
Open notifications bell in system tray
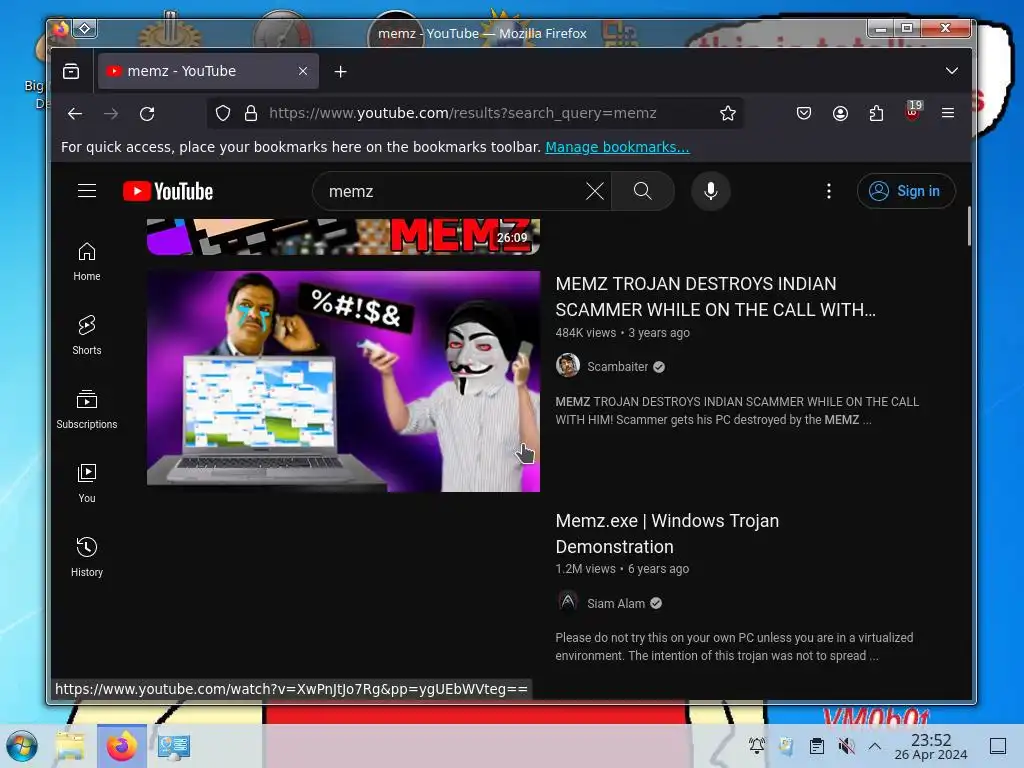click(x=757, y=746)
